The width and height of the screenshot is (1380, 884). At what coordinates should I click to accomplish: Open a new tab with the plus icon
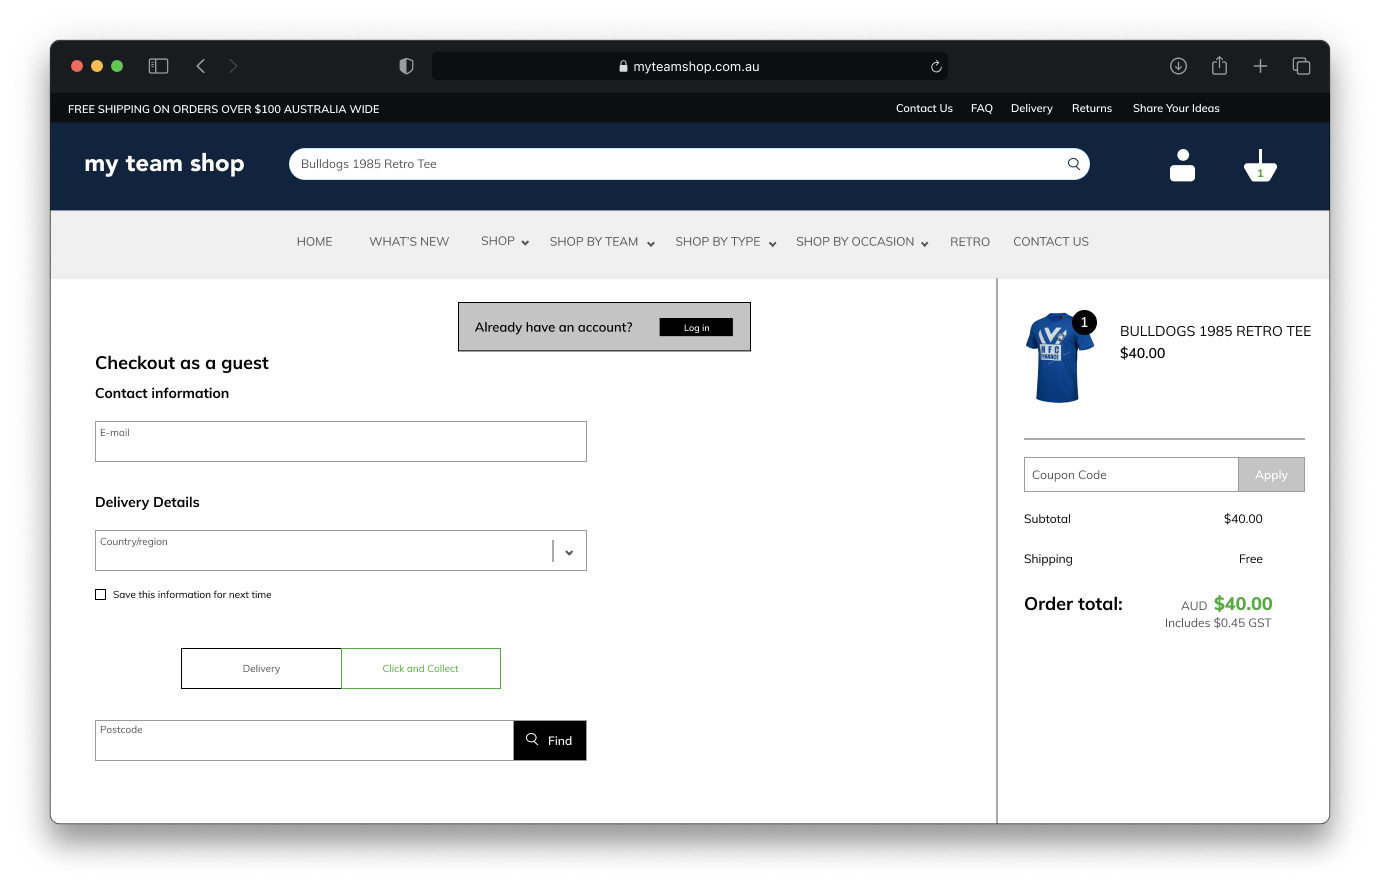(1260, 66)
